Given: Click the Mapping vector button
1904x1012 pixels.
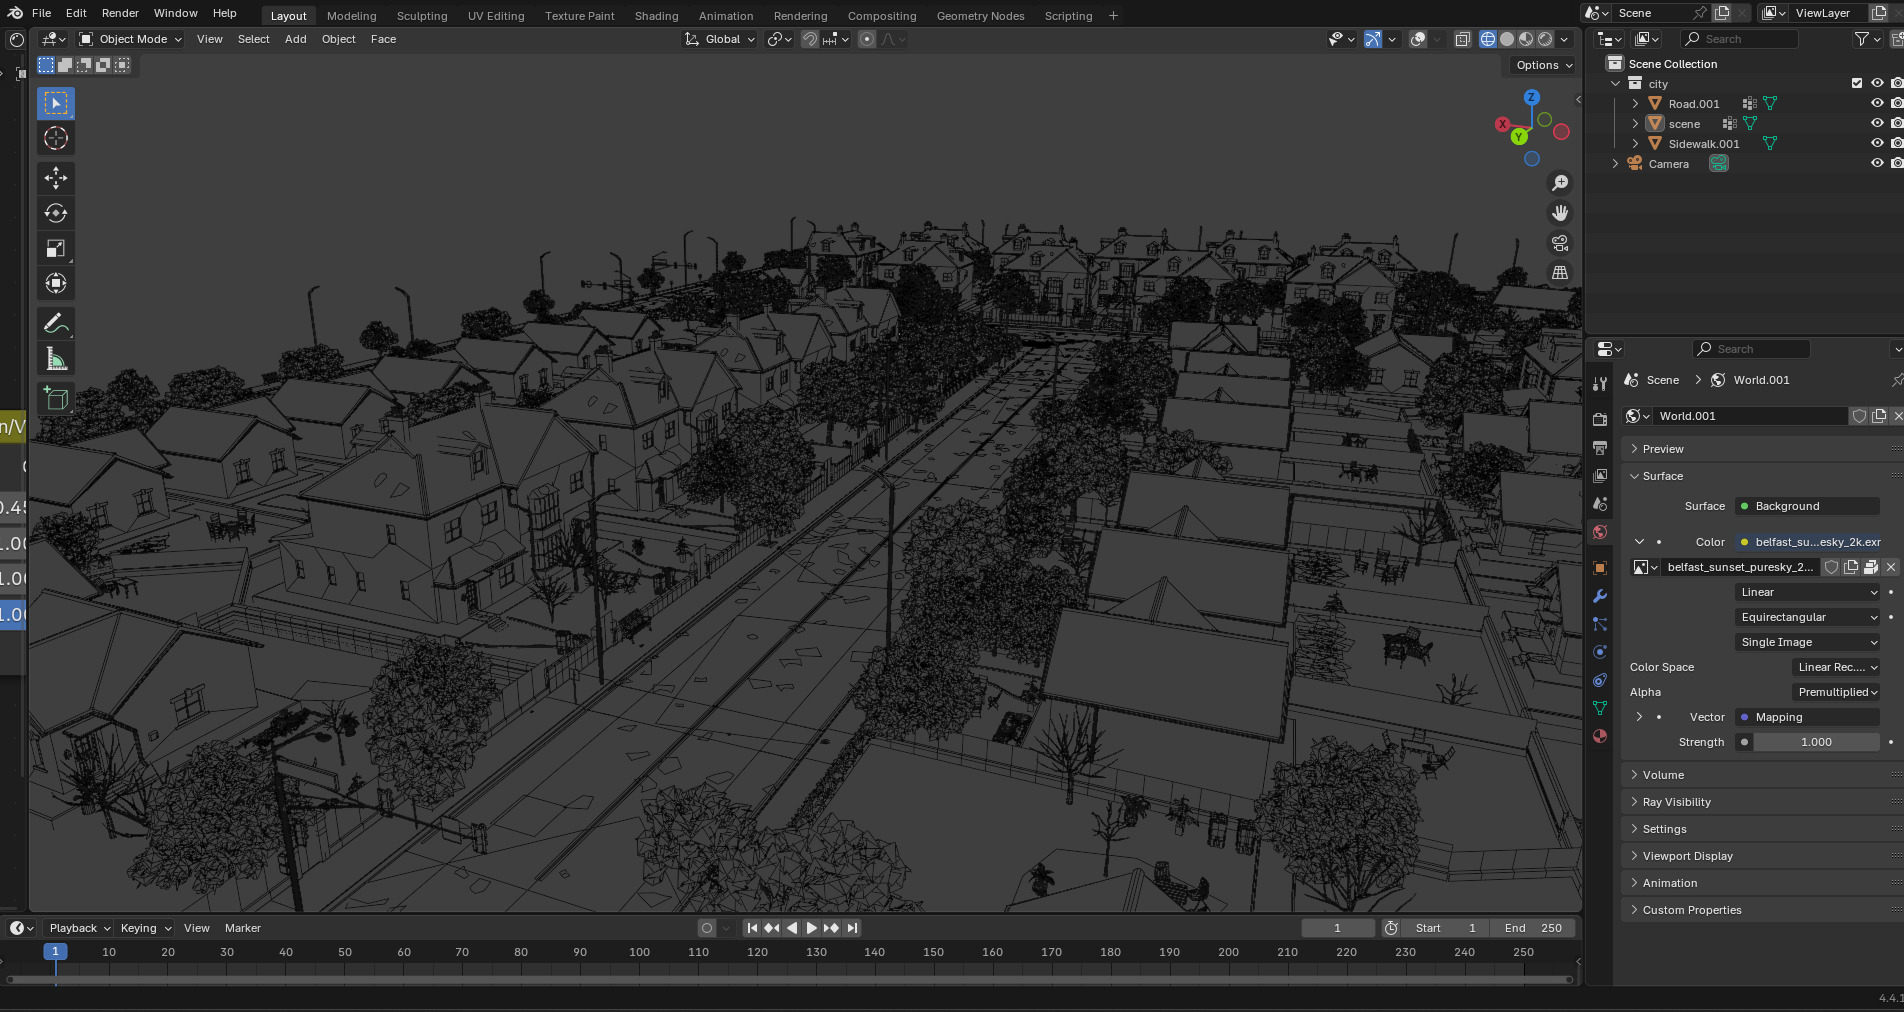Looking at the screenshot, I should pos(1808,717).
